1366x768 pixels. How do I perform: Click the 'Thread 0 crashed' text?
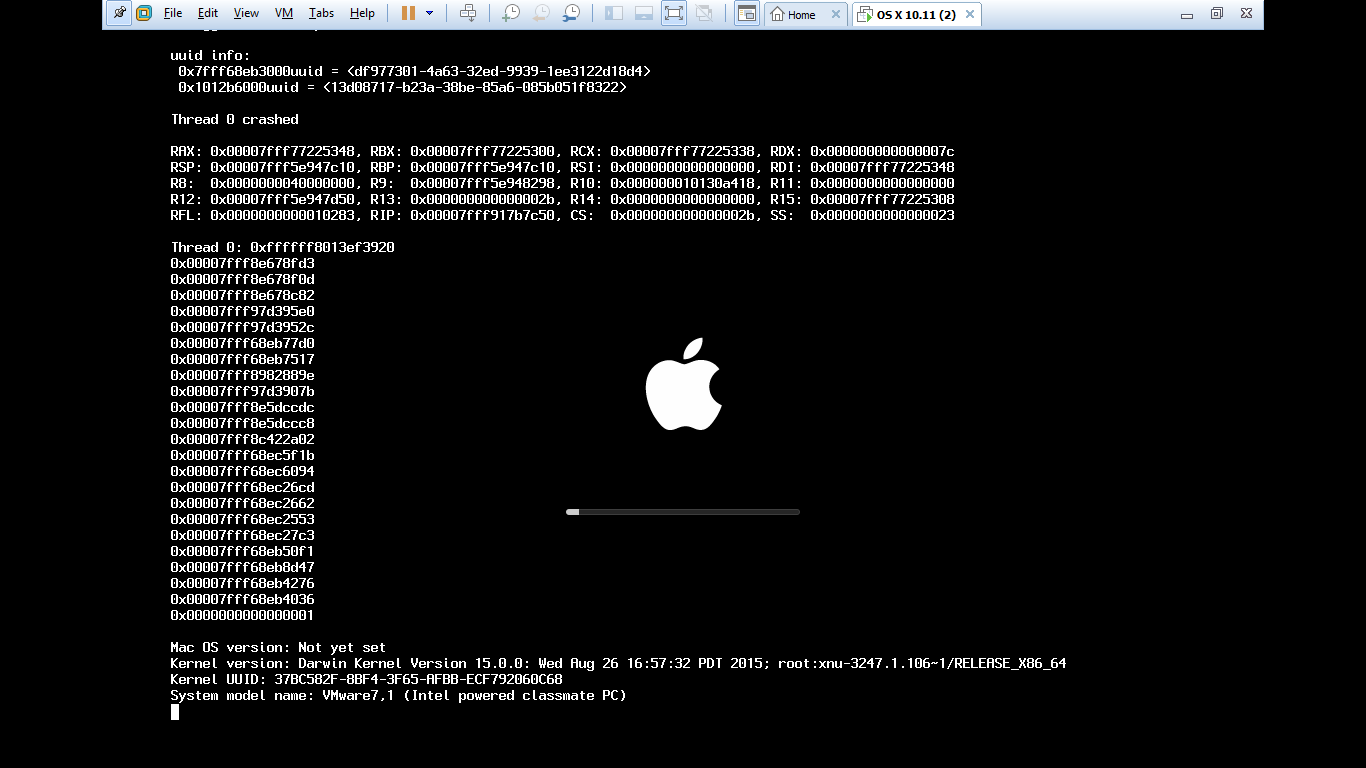pos(234,119)
